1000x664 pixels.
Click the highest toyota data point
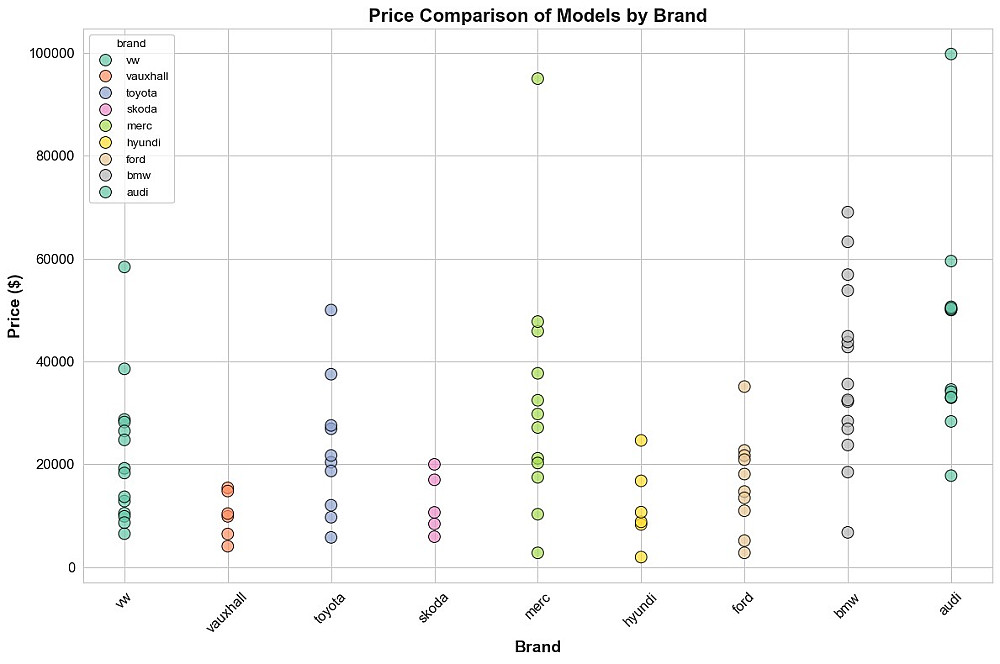click(331, 310)
